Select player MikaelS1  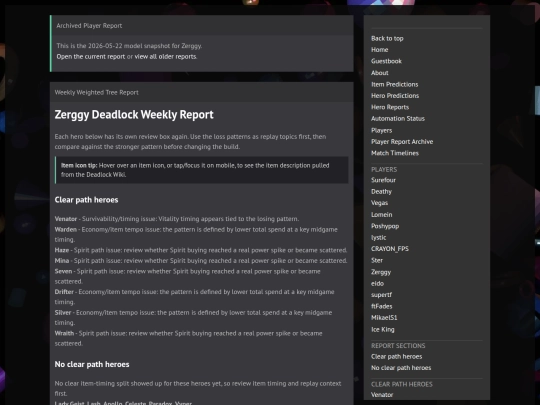click(384, 318)
